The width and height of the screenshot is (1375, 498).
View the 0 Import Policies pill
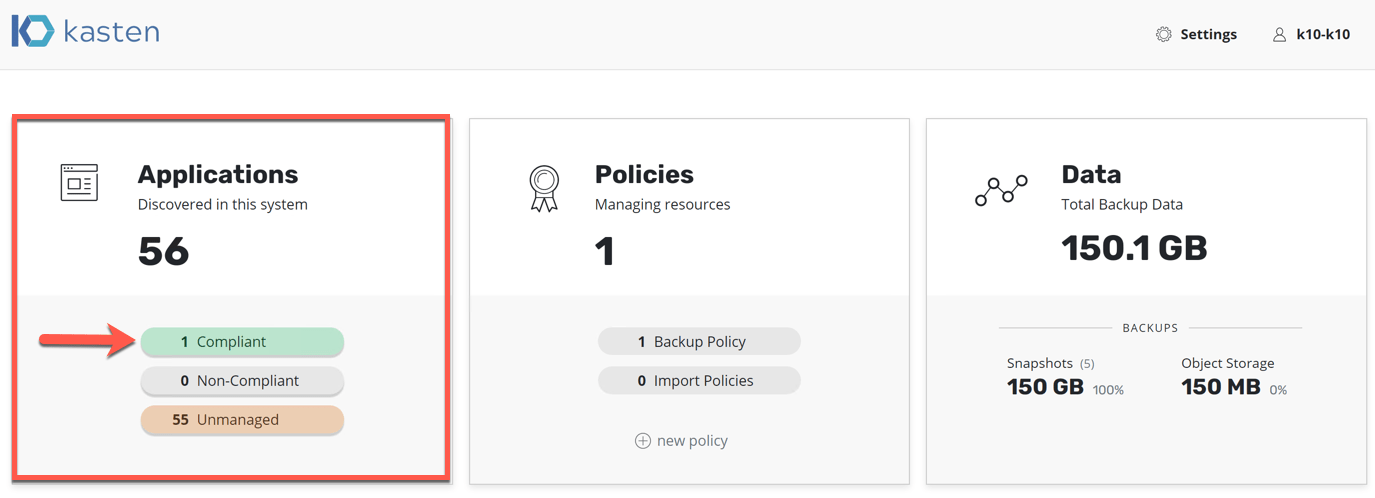click(699, 381)
